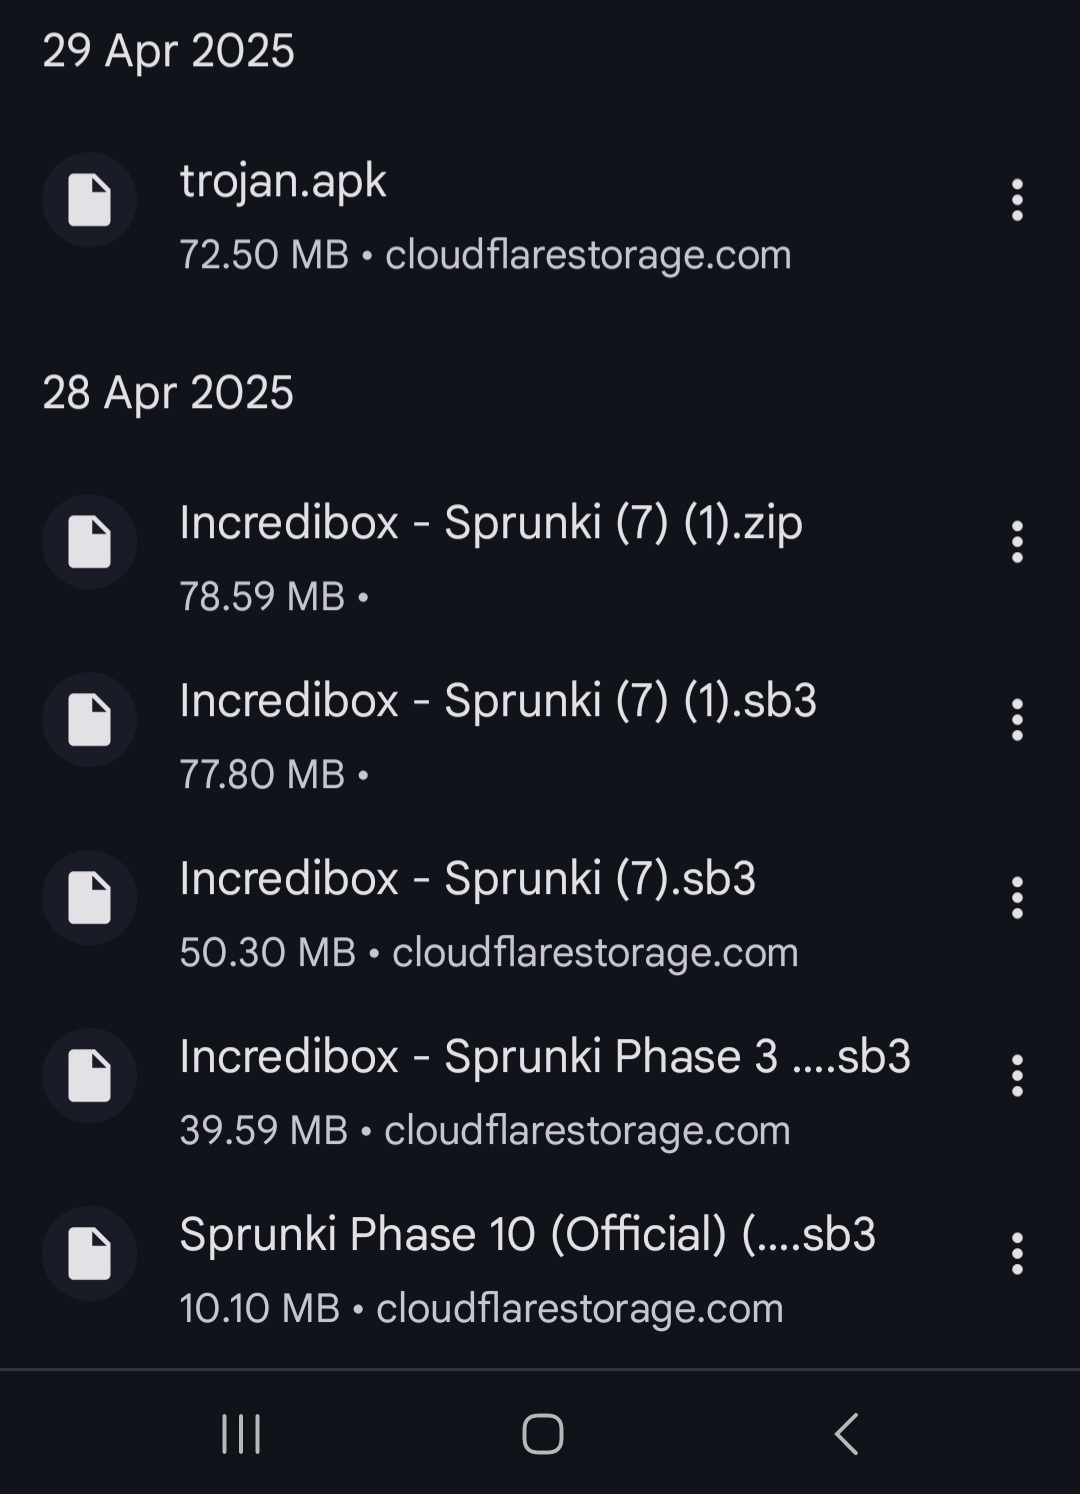Screen dimensions: 1080x1494
Task: Open options menu for Sprunki (7) (1).sb3
Action: (x=1017, y=720)
